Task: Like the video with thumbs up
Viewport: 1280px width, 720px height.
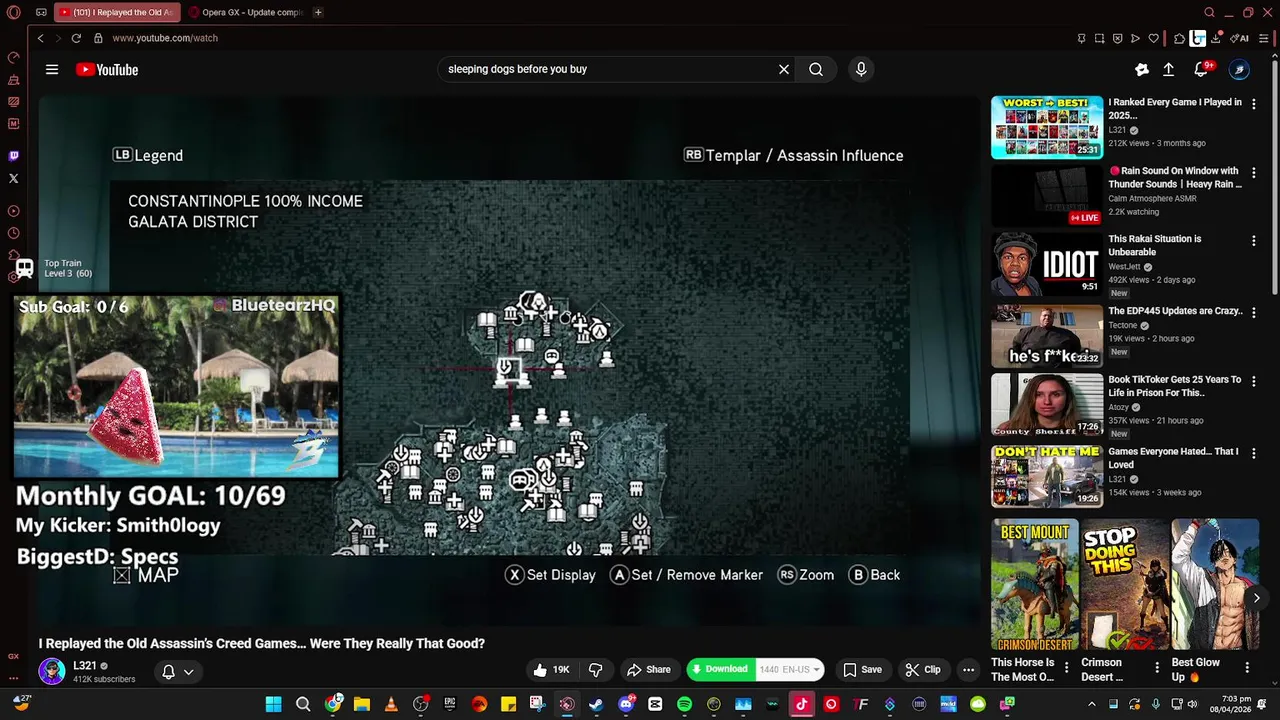Action: (x=550, y=670)
